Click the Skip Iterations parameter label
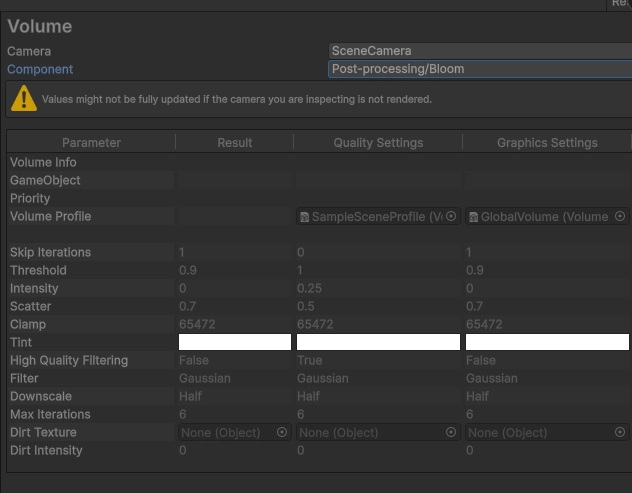Image resolution: width=632 pixels, height=493 pixels. point(50,252)
